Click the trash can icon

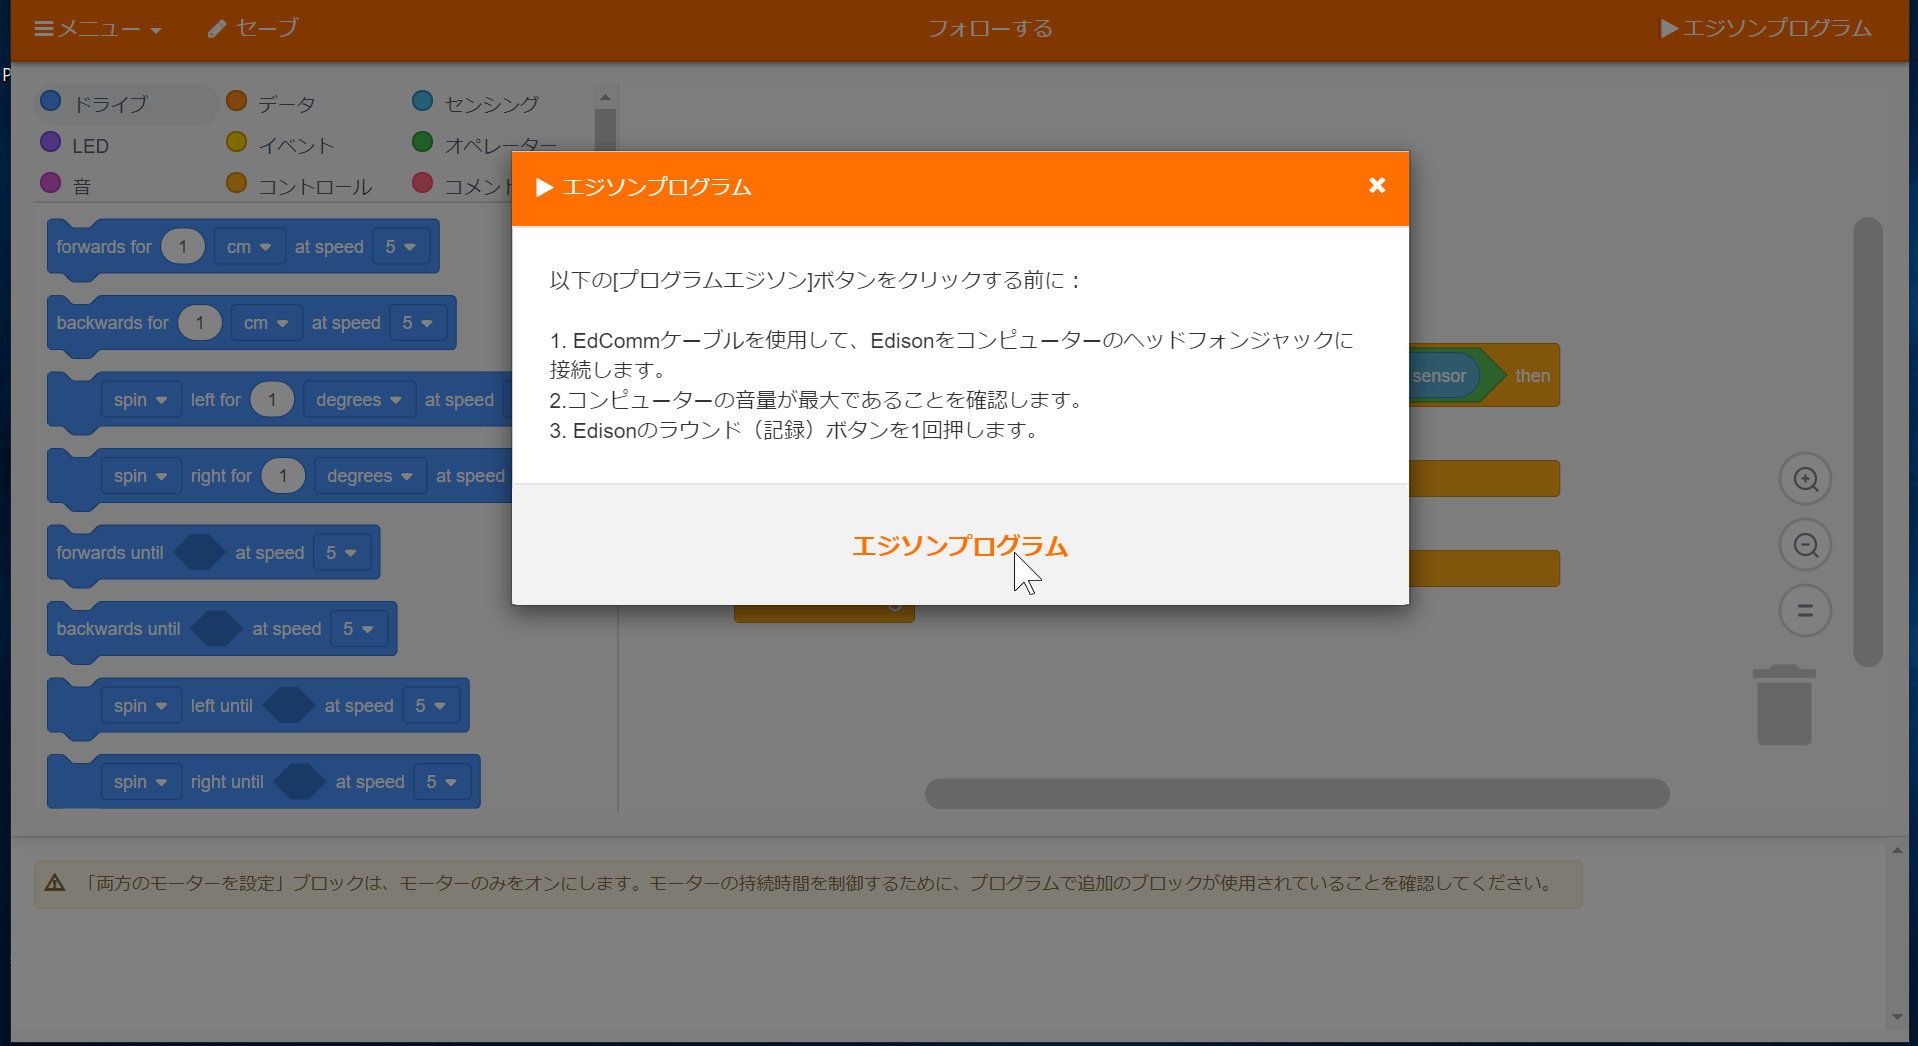(1784, 706)
